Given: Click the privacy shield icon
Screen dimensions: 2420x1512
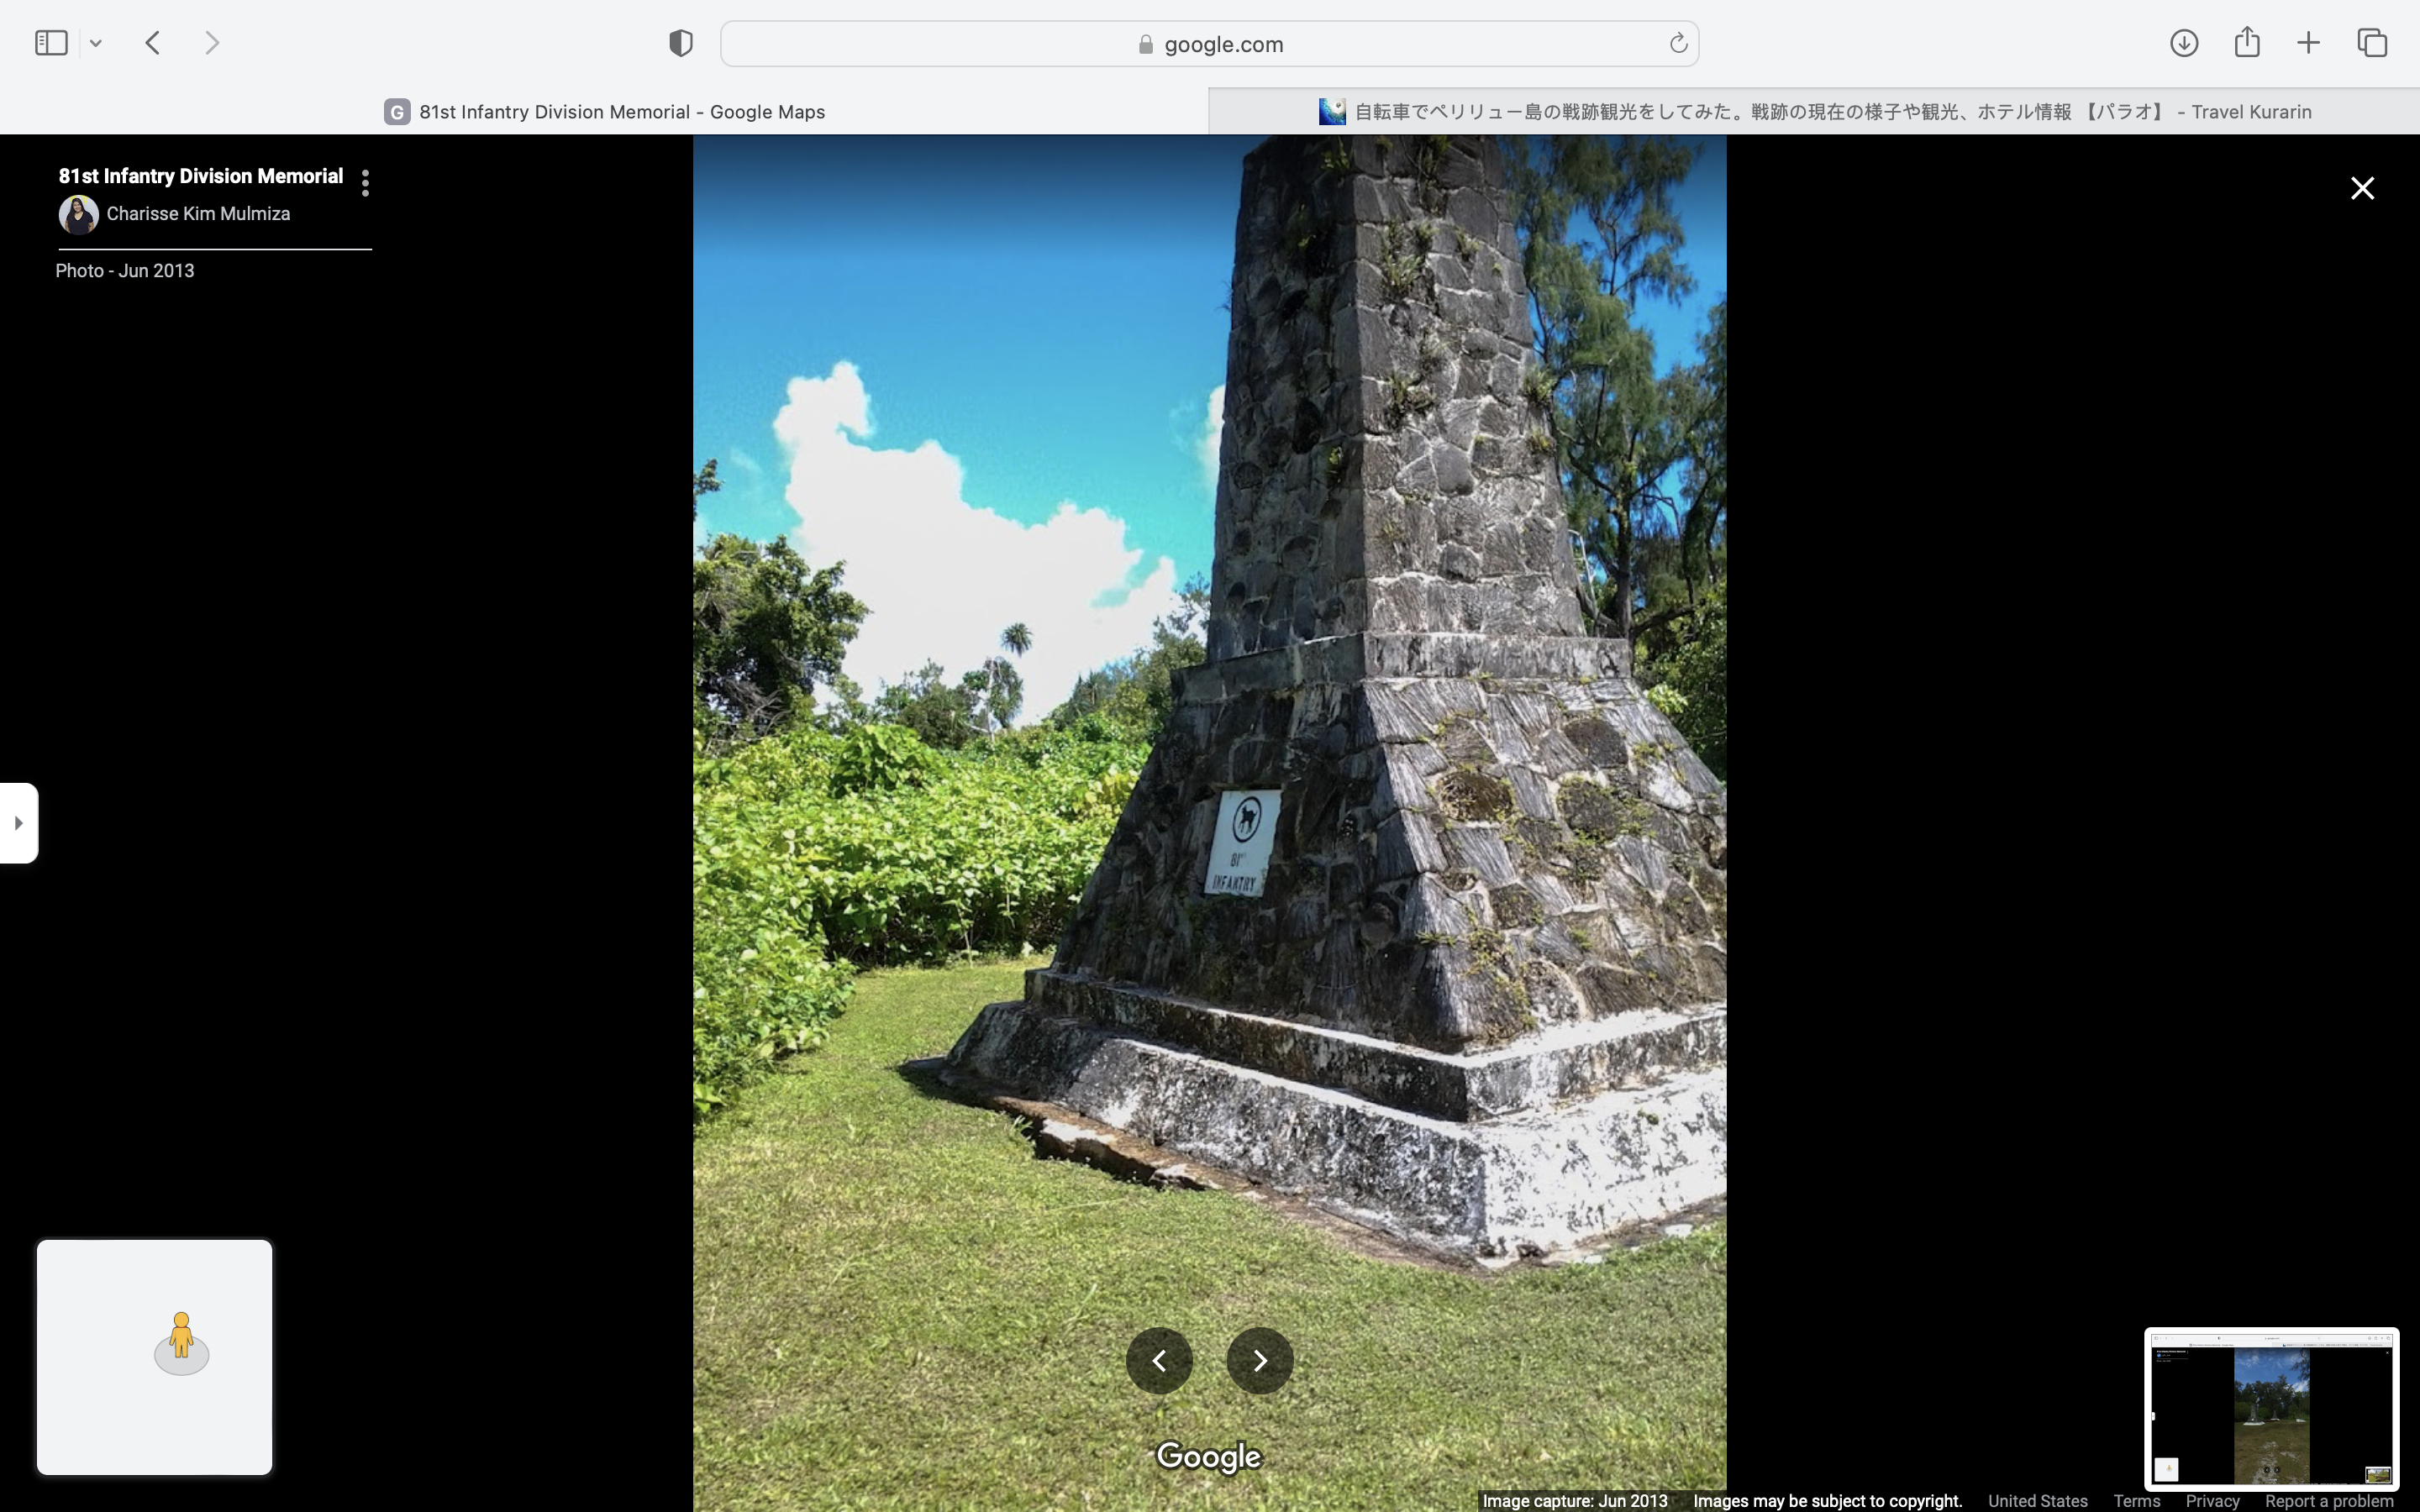Looking at the screenshot, I should click(681, 43).
